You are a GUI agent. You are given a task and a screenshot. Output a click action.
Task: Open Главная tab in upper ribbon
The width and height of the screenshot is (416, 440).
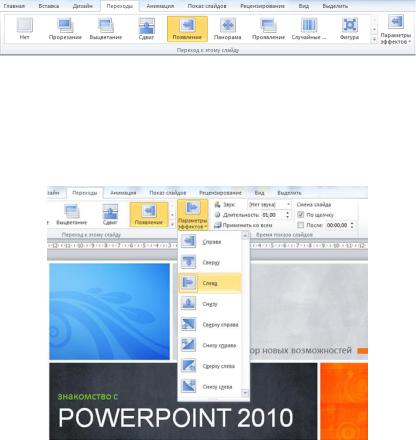tap(14, 6)
